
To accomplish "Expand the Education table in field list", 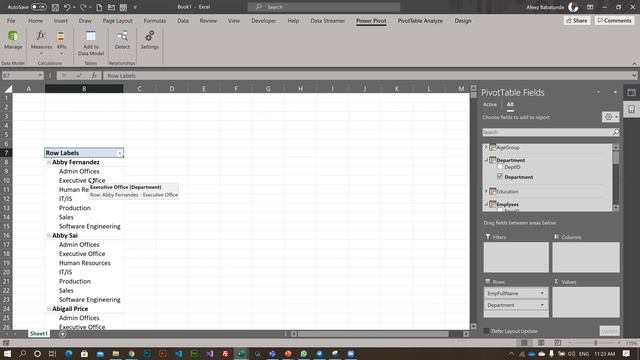I will pos(486,191).
